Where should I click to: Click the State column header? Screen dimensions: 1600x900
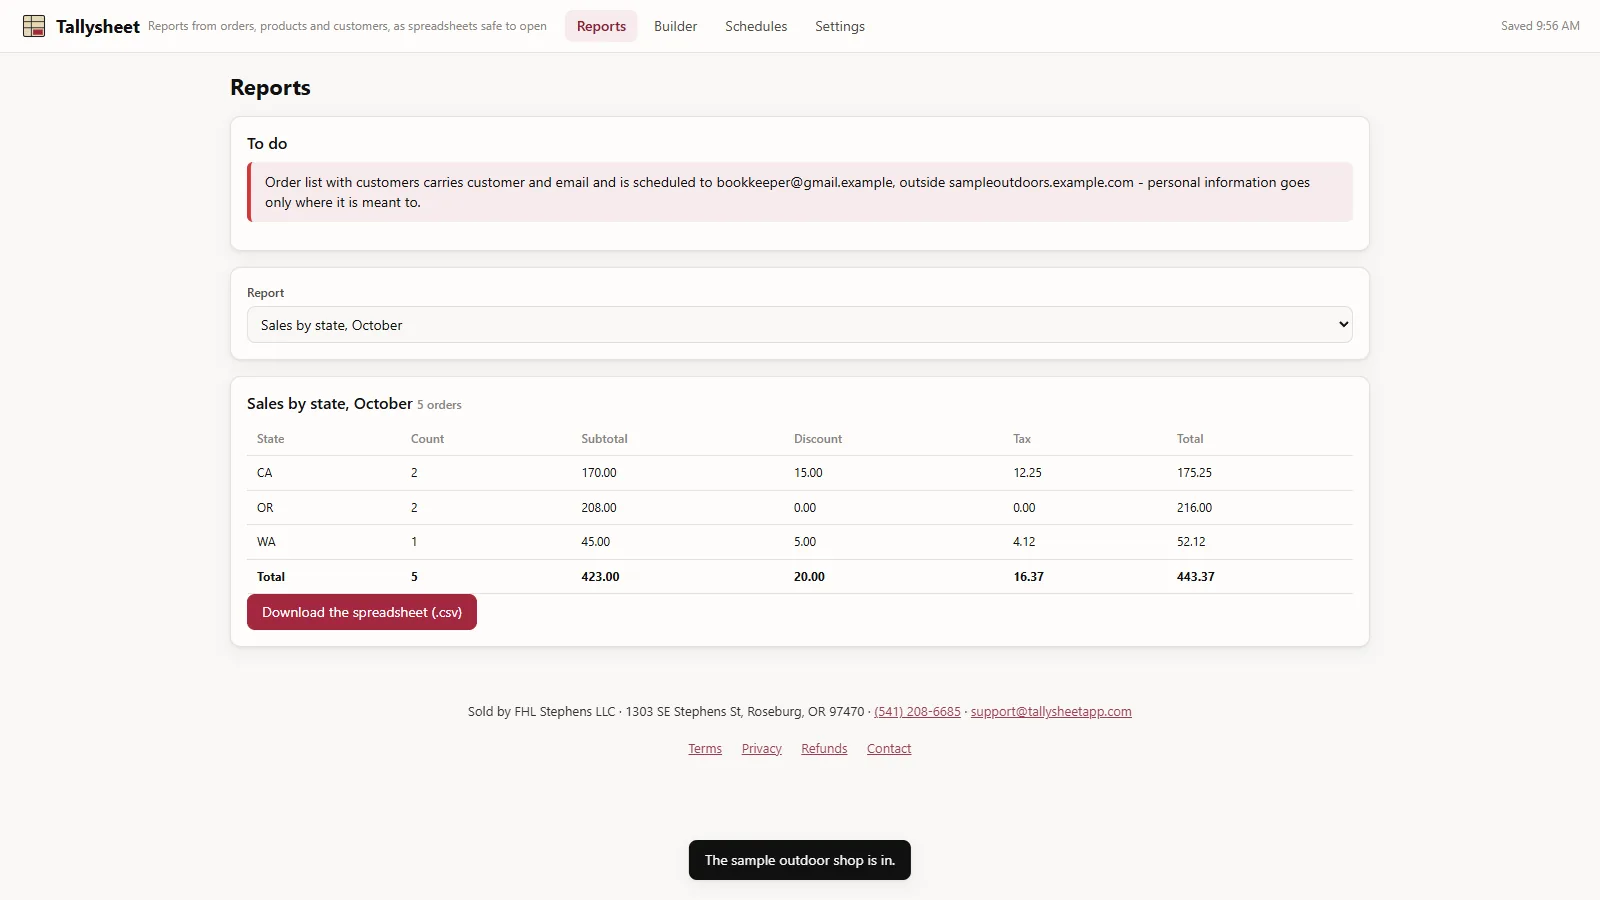pos(270,439)
